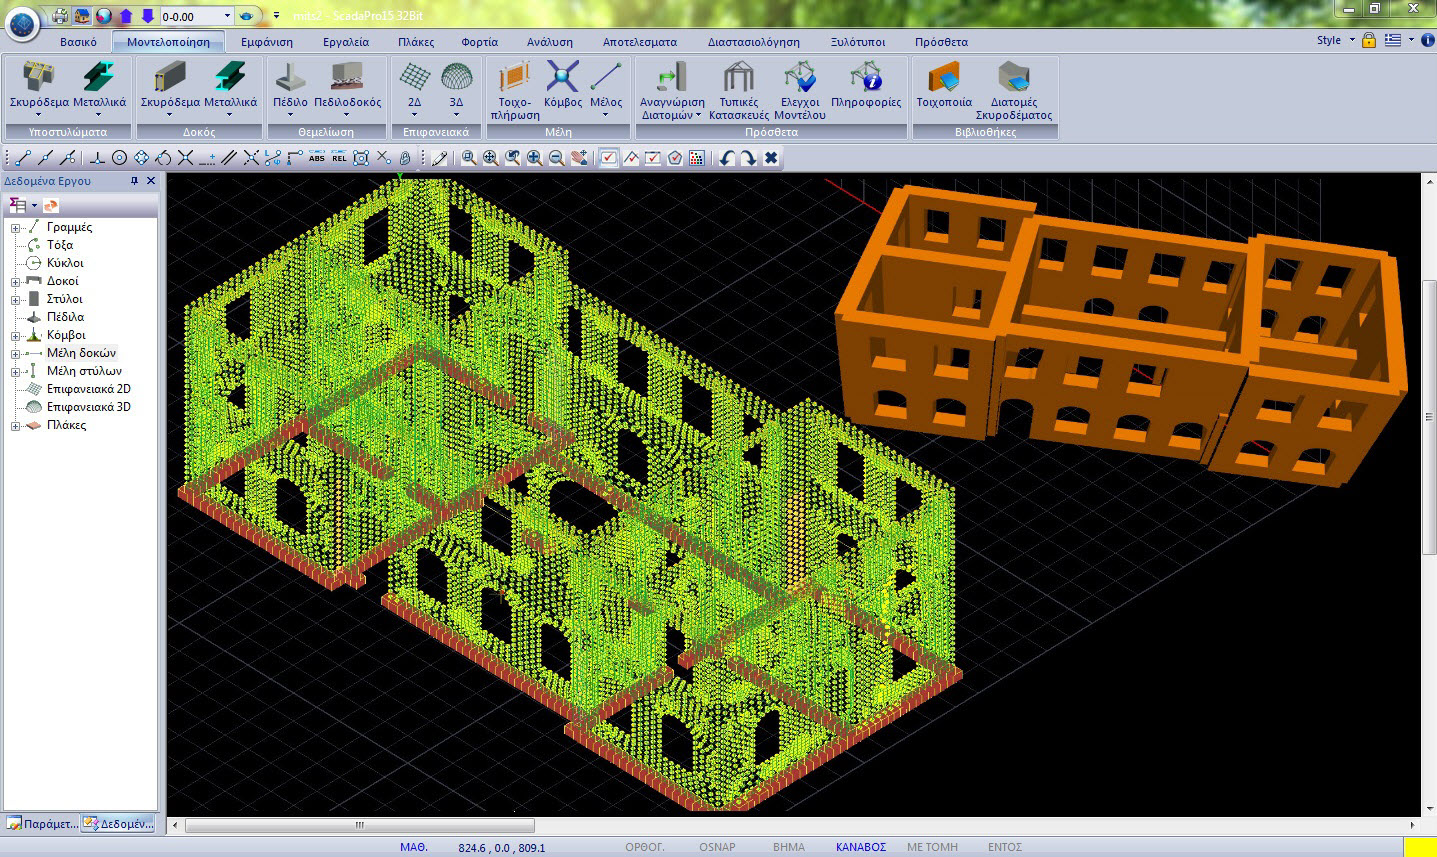Image resolution: width=1437 pixels, height=857 pixels.
Task: Click the undo arrow in toolbar
Action: pyautogui.click(x=727, y=158)
